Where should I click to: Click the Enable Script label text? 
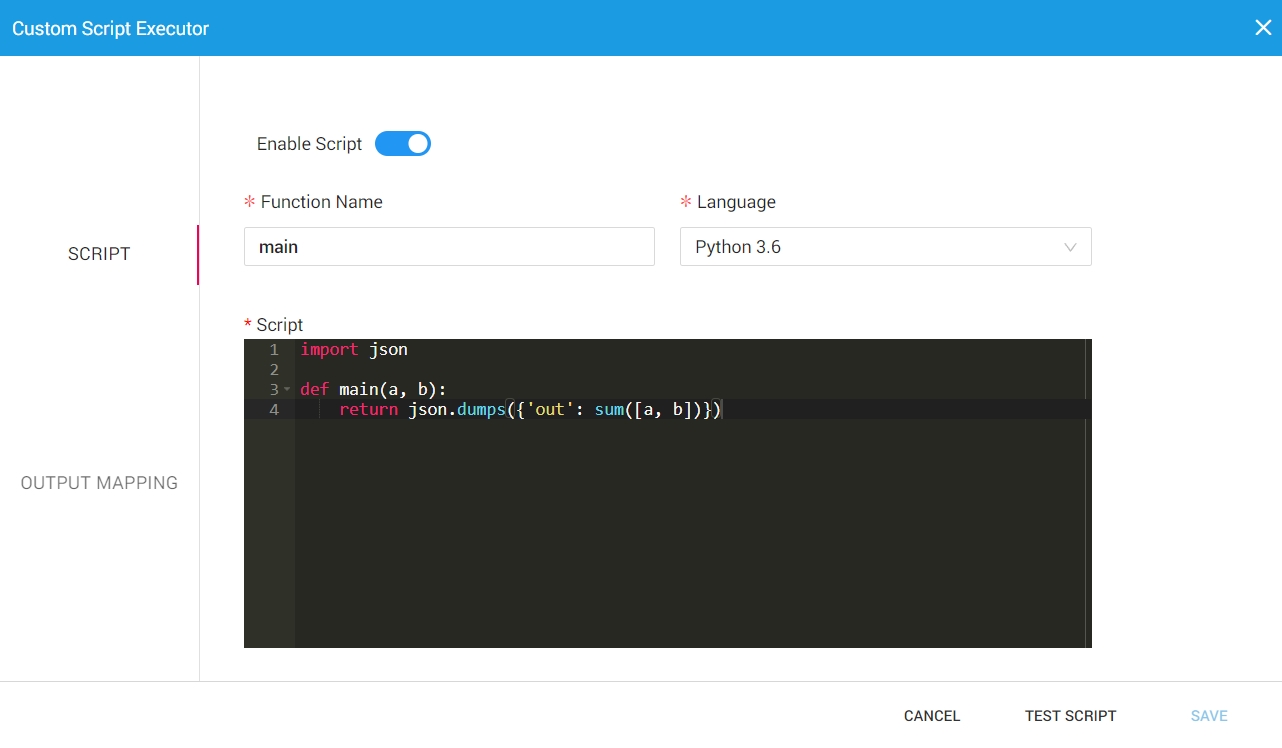click(309, 144)
